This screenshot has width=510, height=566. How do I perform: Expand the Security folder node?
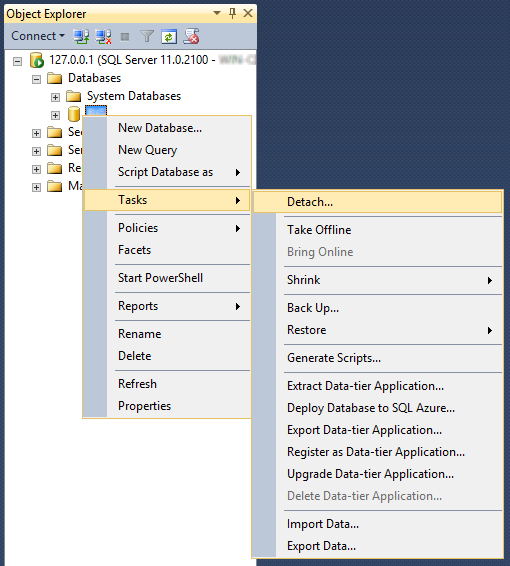coord(36,133)
